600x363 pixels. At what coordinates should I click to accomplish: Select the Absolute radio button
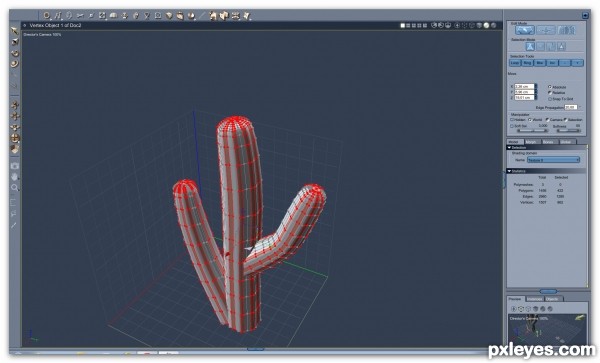[x=549, y=87]
